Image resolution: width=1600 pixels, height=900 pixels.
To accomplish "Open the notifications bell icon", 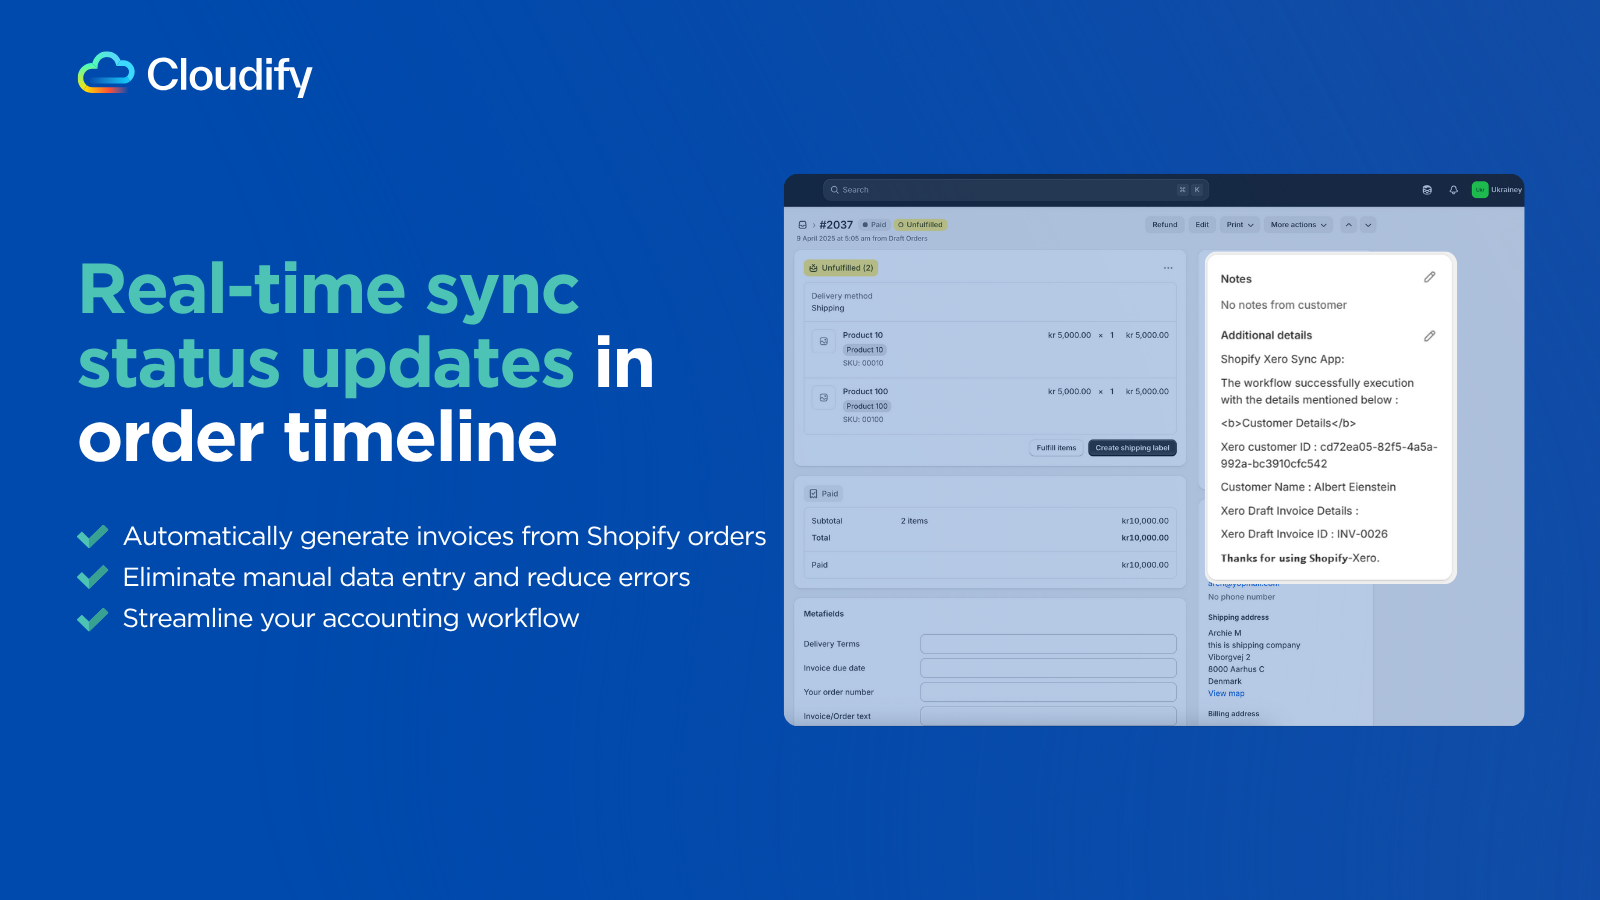I will [1453, 189].
